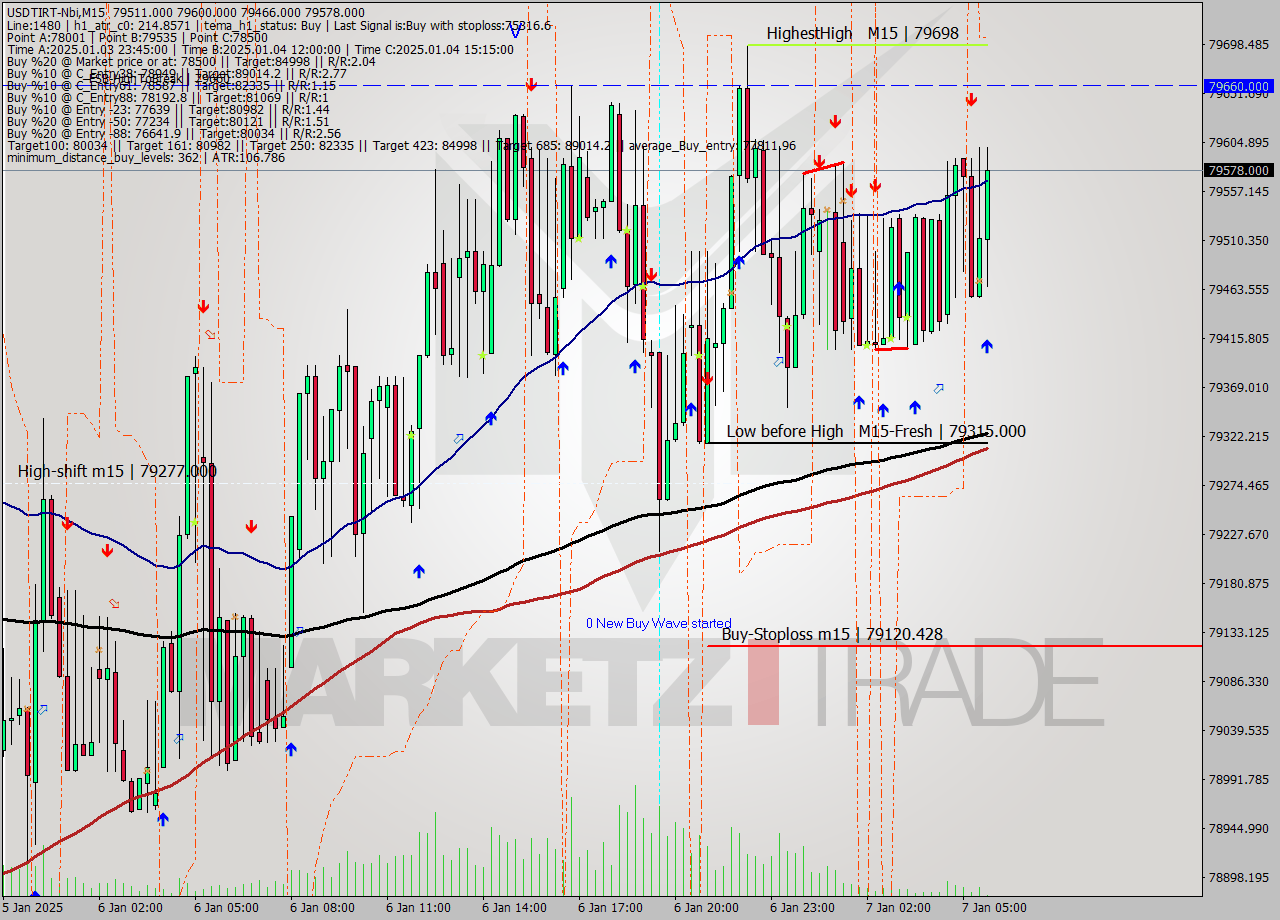This screenshot has height=920, width=1280.
Task: Click the 5 Jan 2025 date label
Action: pos(32,908)
